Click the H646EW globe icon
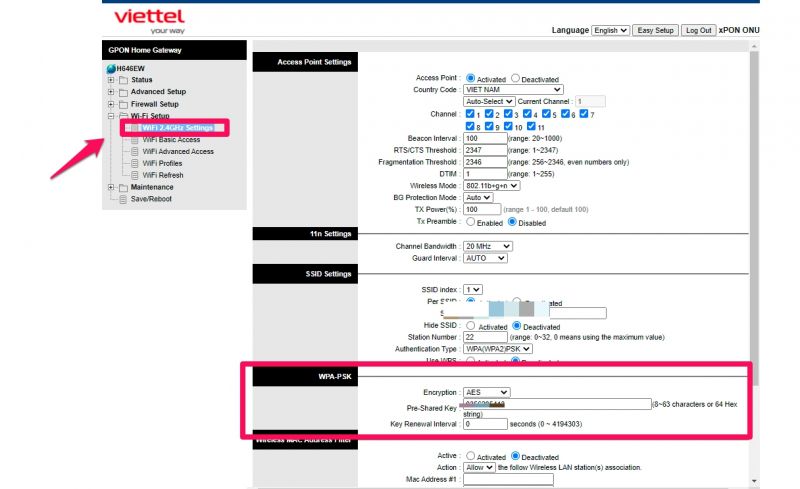This screenshot has width=800, height=489. tap(111, 68)
